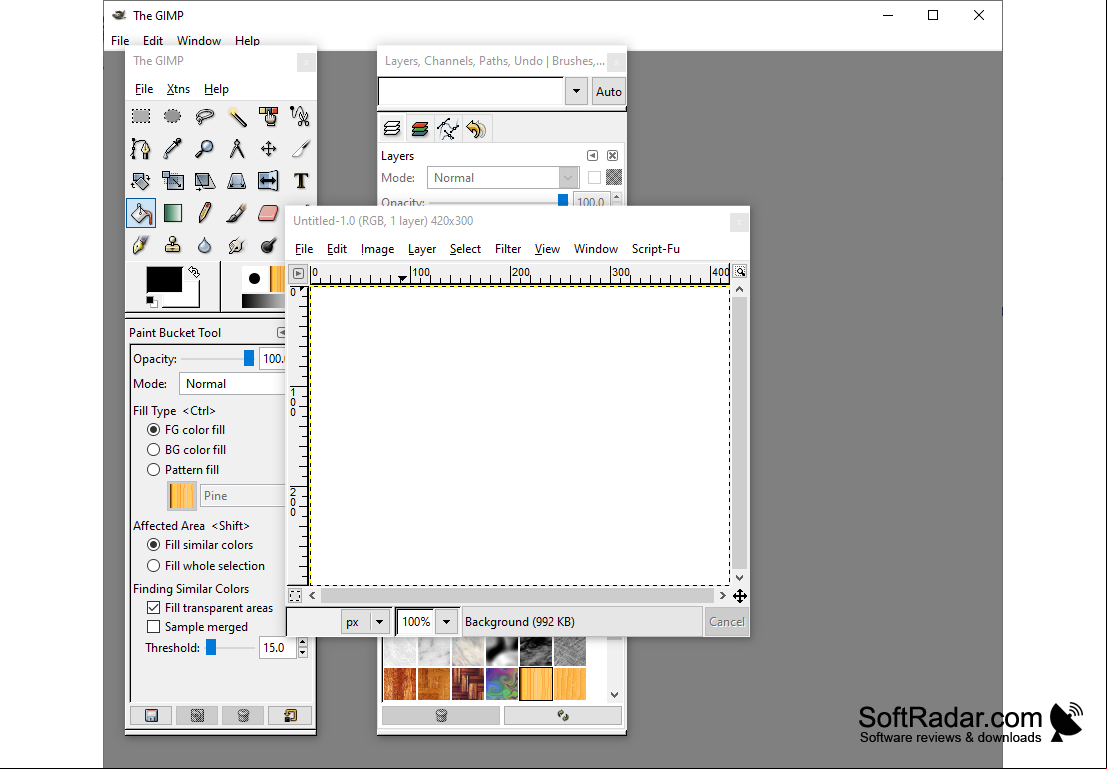Image resolution: width=1107 pixels, height=769 pixels.
Task: Pick the Free Select lasso tool
Action: 205,116
